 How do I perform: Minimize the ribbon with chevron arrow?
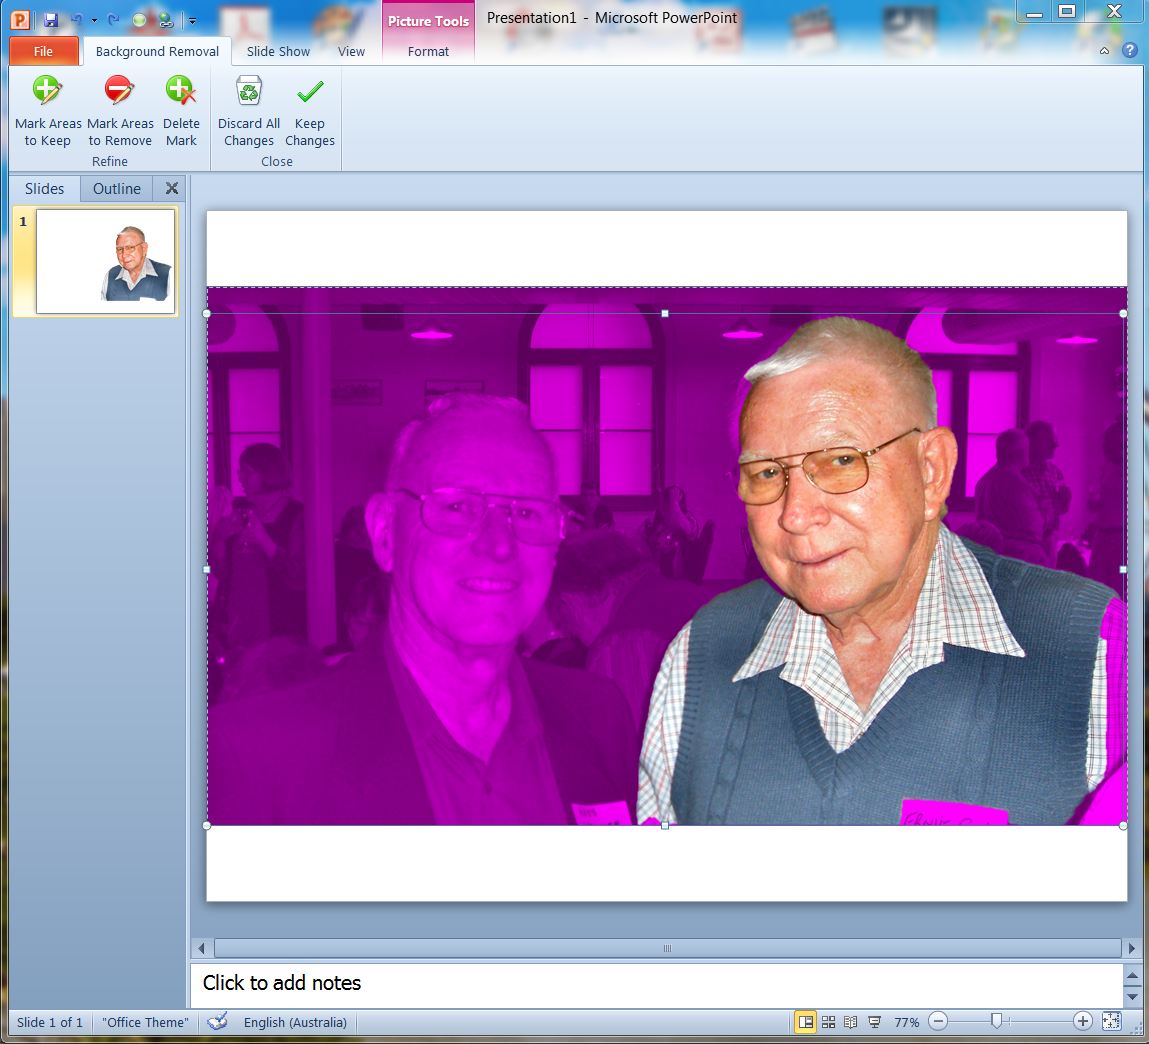1104,51
